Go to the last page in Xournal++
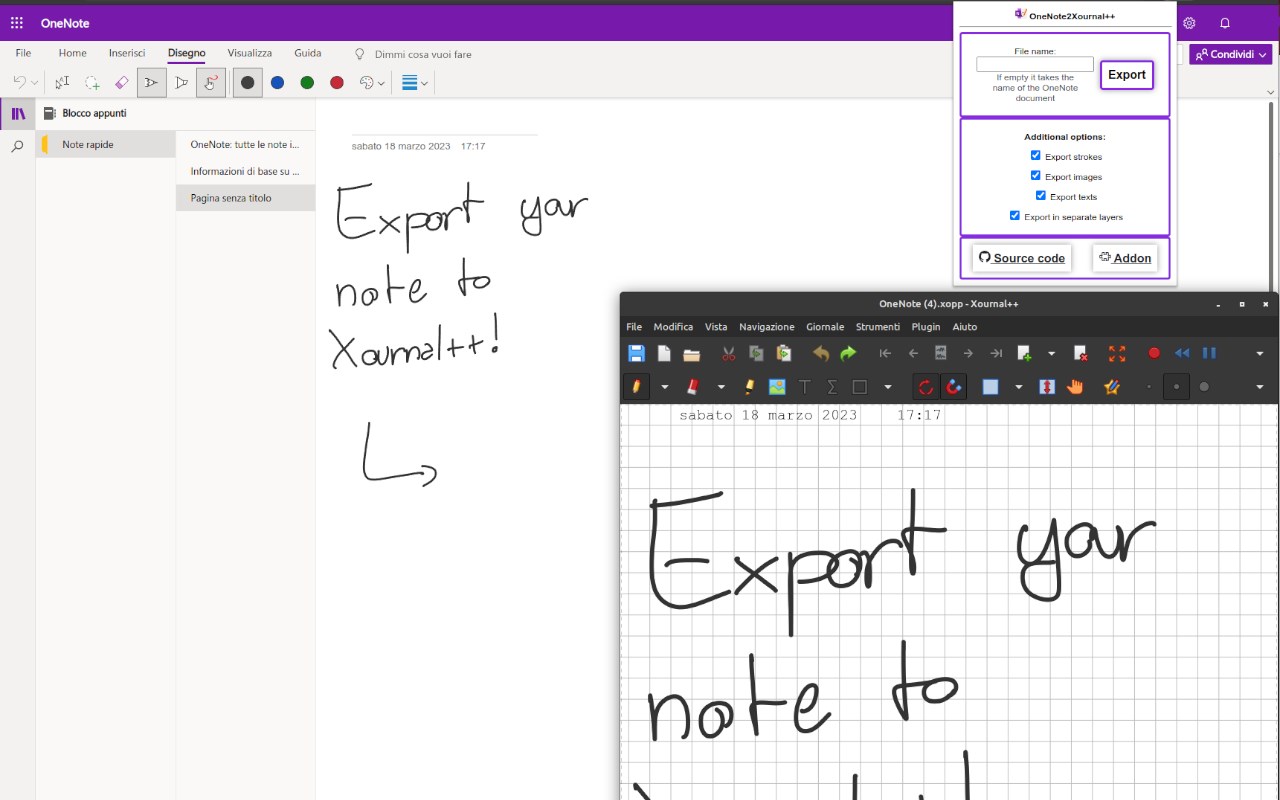 point(996,353)
